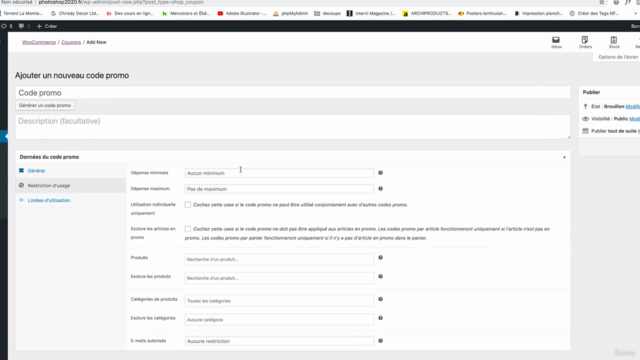Open the Des cours en lign bookmark
The width and height of the screenshot is (640, 360).
point(130,13)
